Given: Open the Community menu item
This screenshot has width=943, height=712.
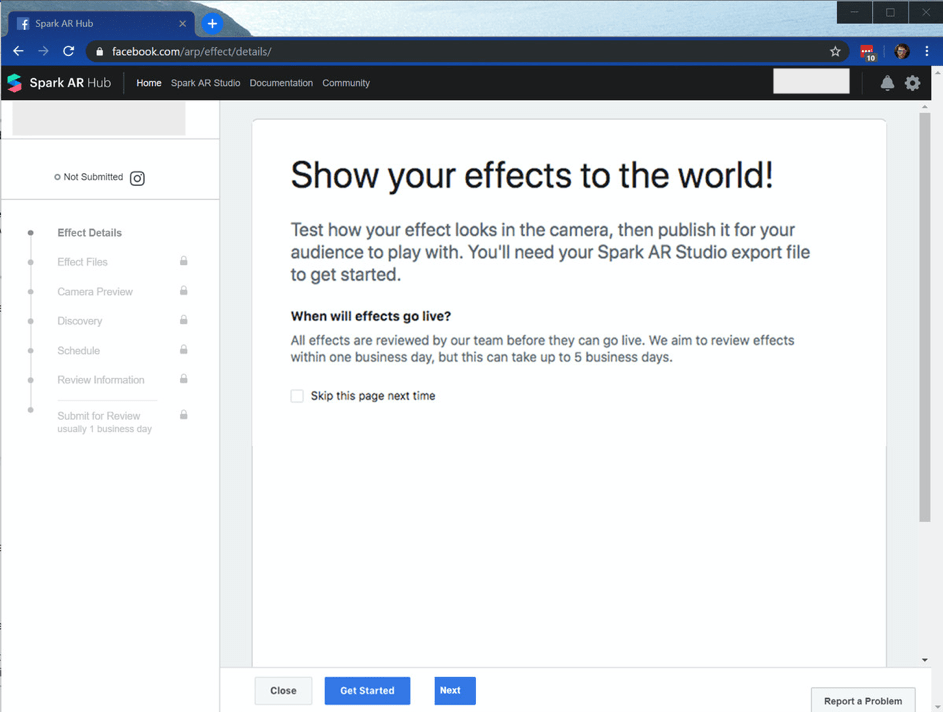Looking at the screenshot, I should coord(346,83).
